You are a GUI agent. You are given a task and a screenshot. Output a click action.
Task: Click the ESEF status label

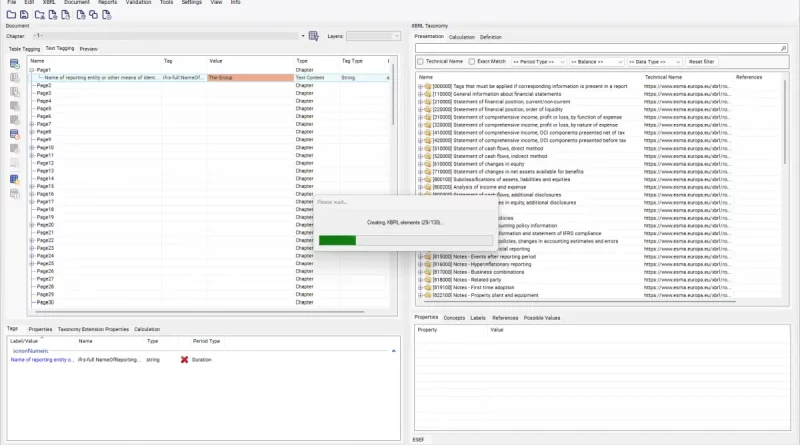(x=418, y=439)
